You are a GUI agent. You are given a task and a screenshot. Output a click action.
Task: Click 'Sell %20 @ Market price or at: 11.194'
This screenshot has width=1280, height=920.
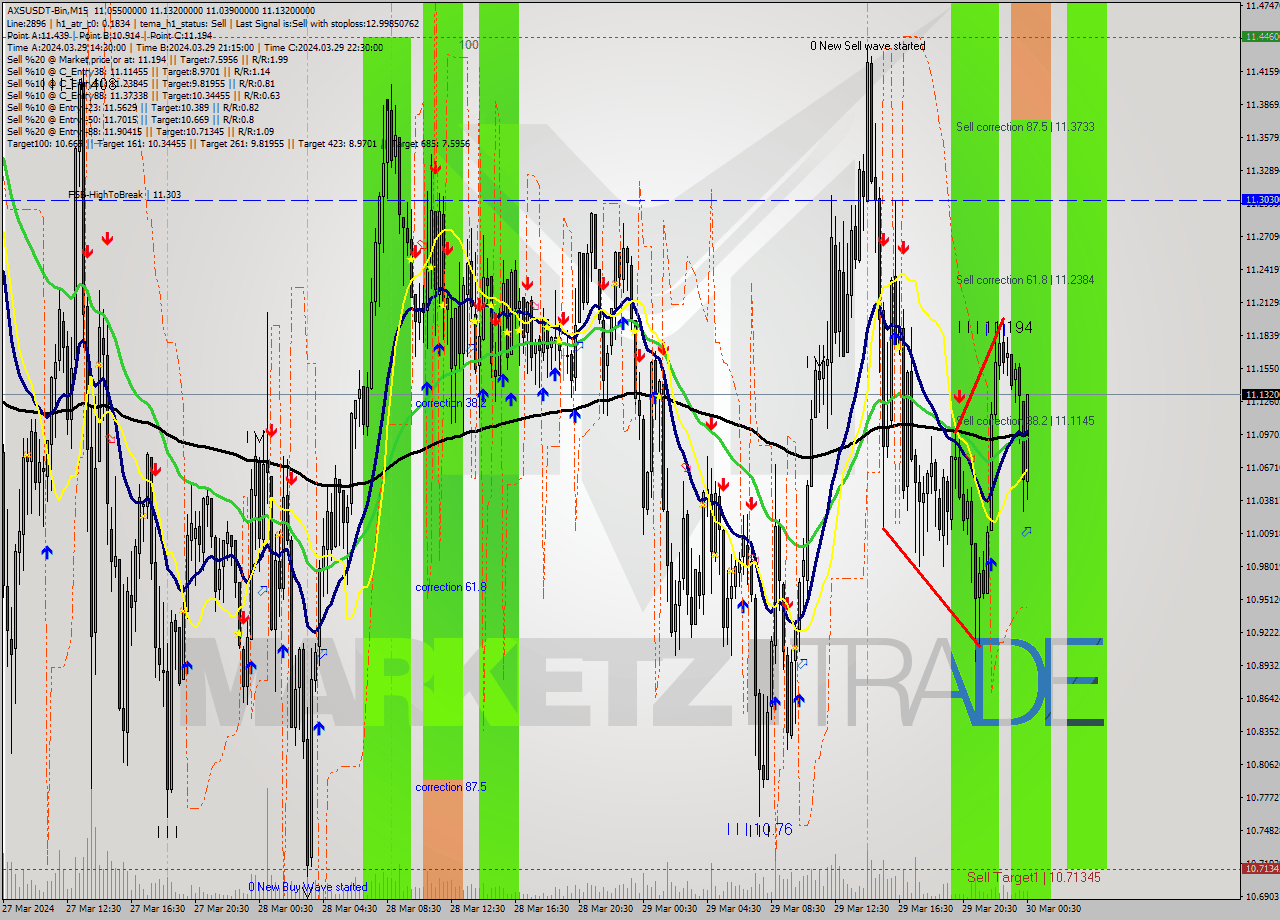click(x=147, y=59)
